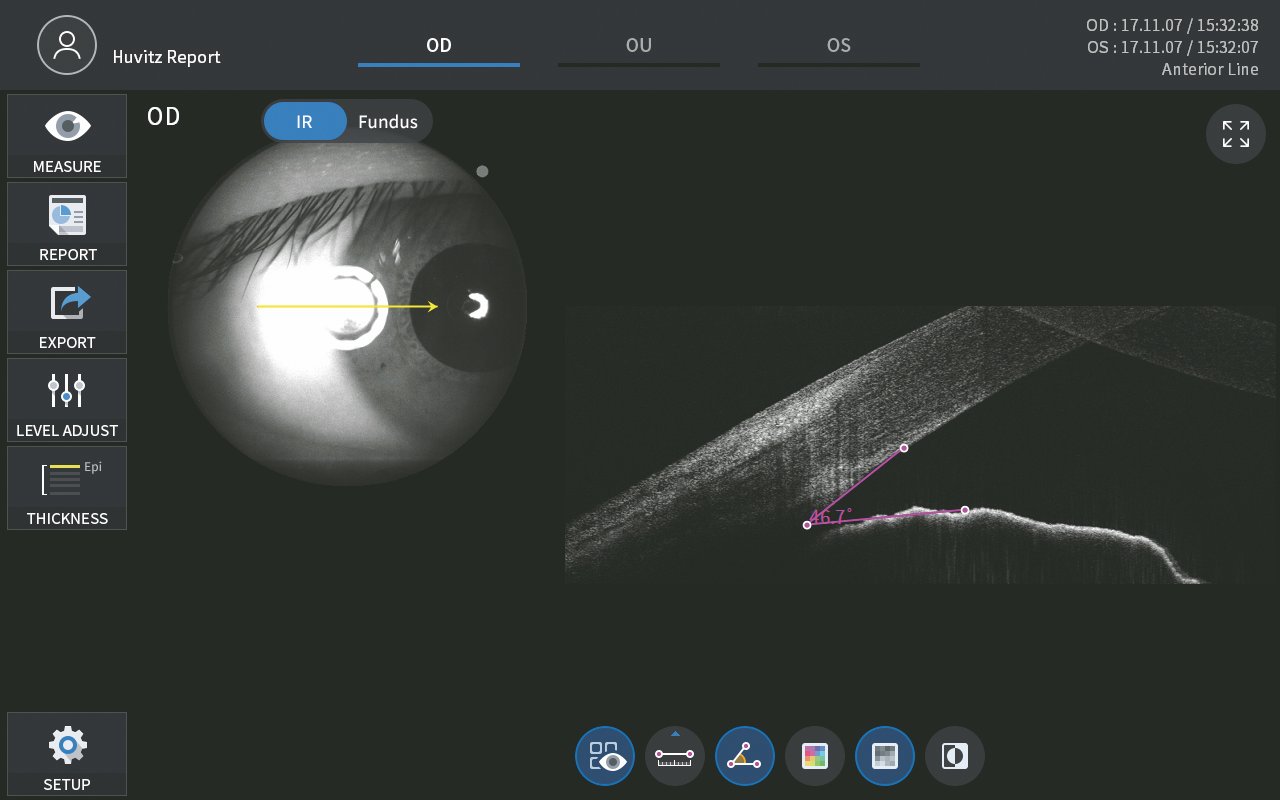Open the THICKNESS Epi layer tool

coord(67,488)
